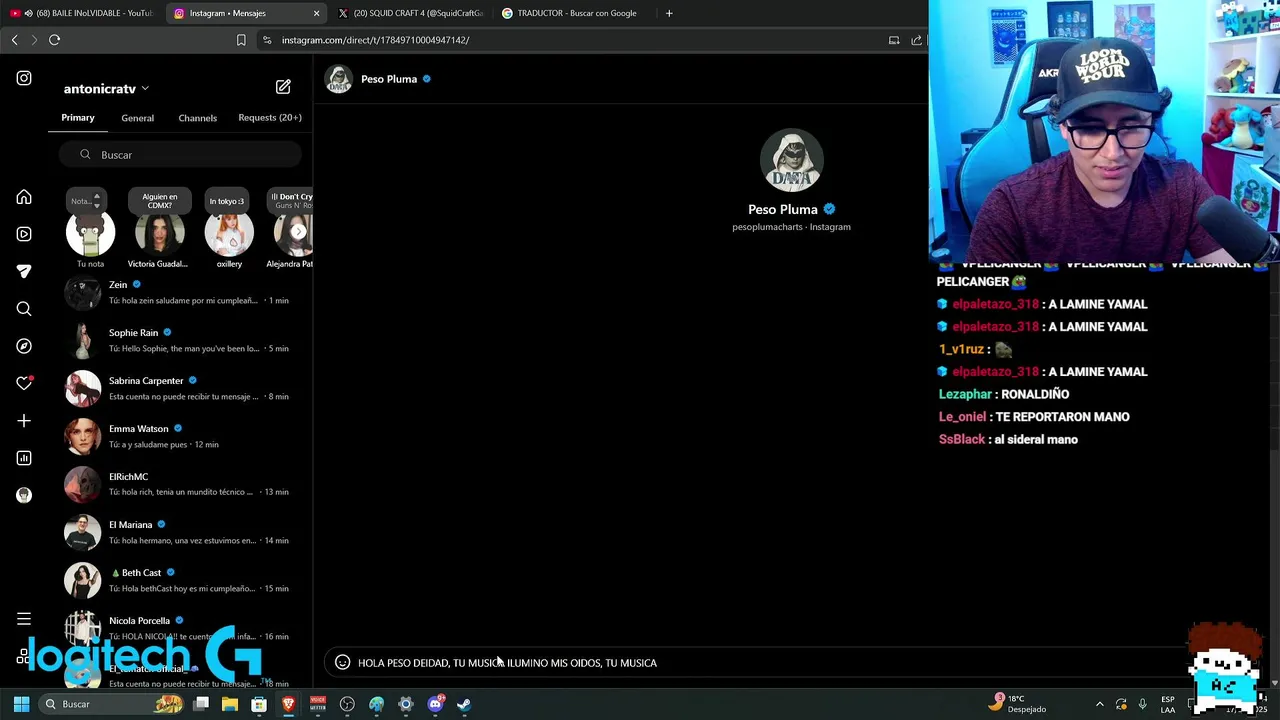Viewport: 1280px width, 720px height.
Task: Switch to the Primary inbox tab
Action: 78,117
